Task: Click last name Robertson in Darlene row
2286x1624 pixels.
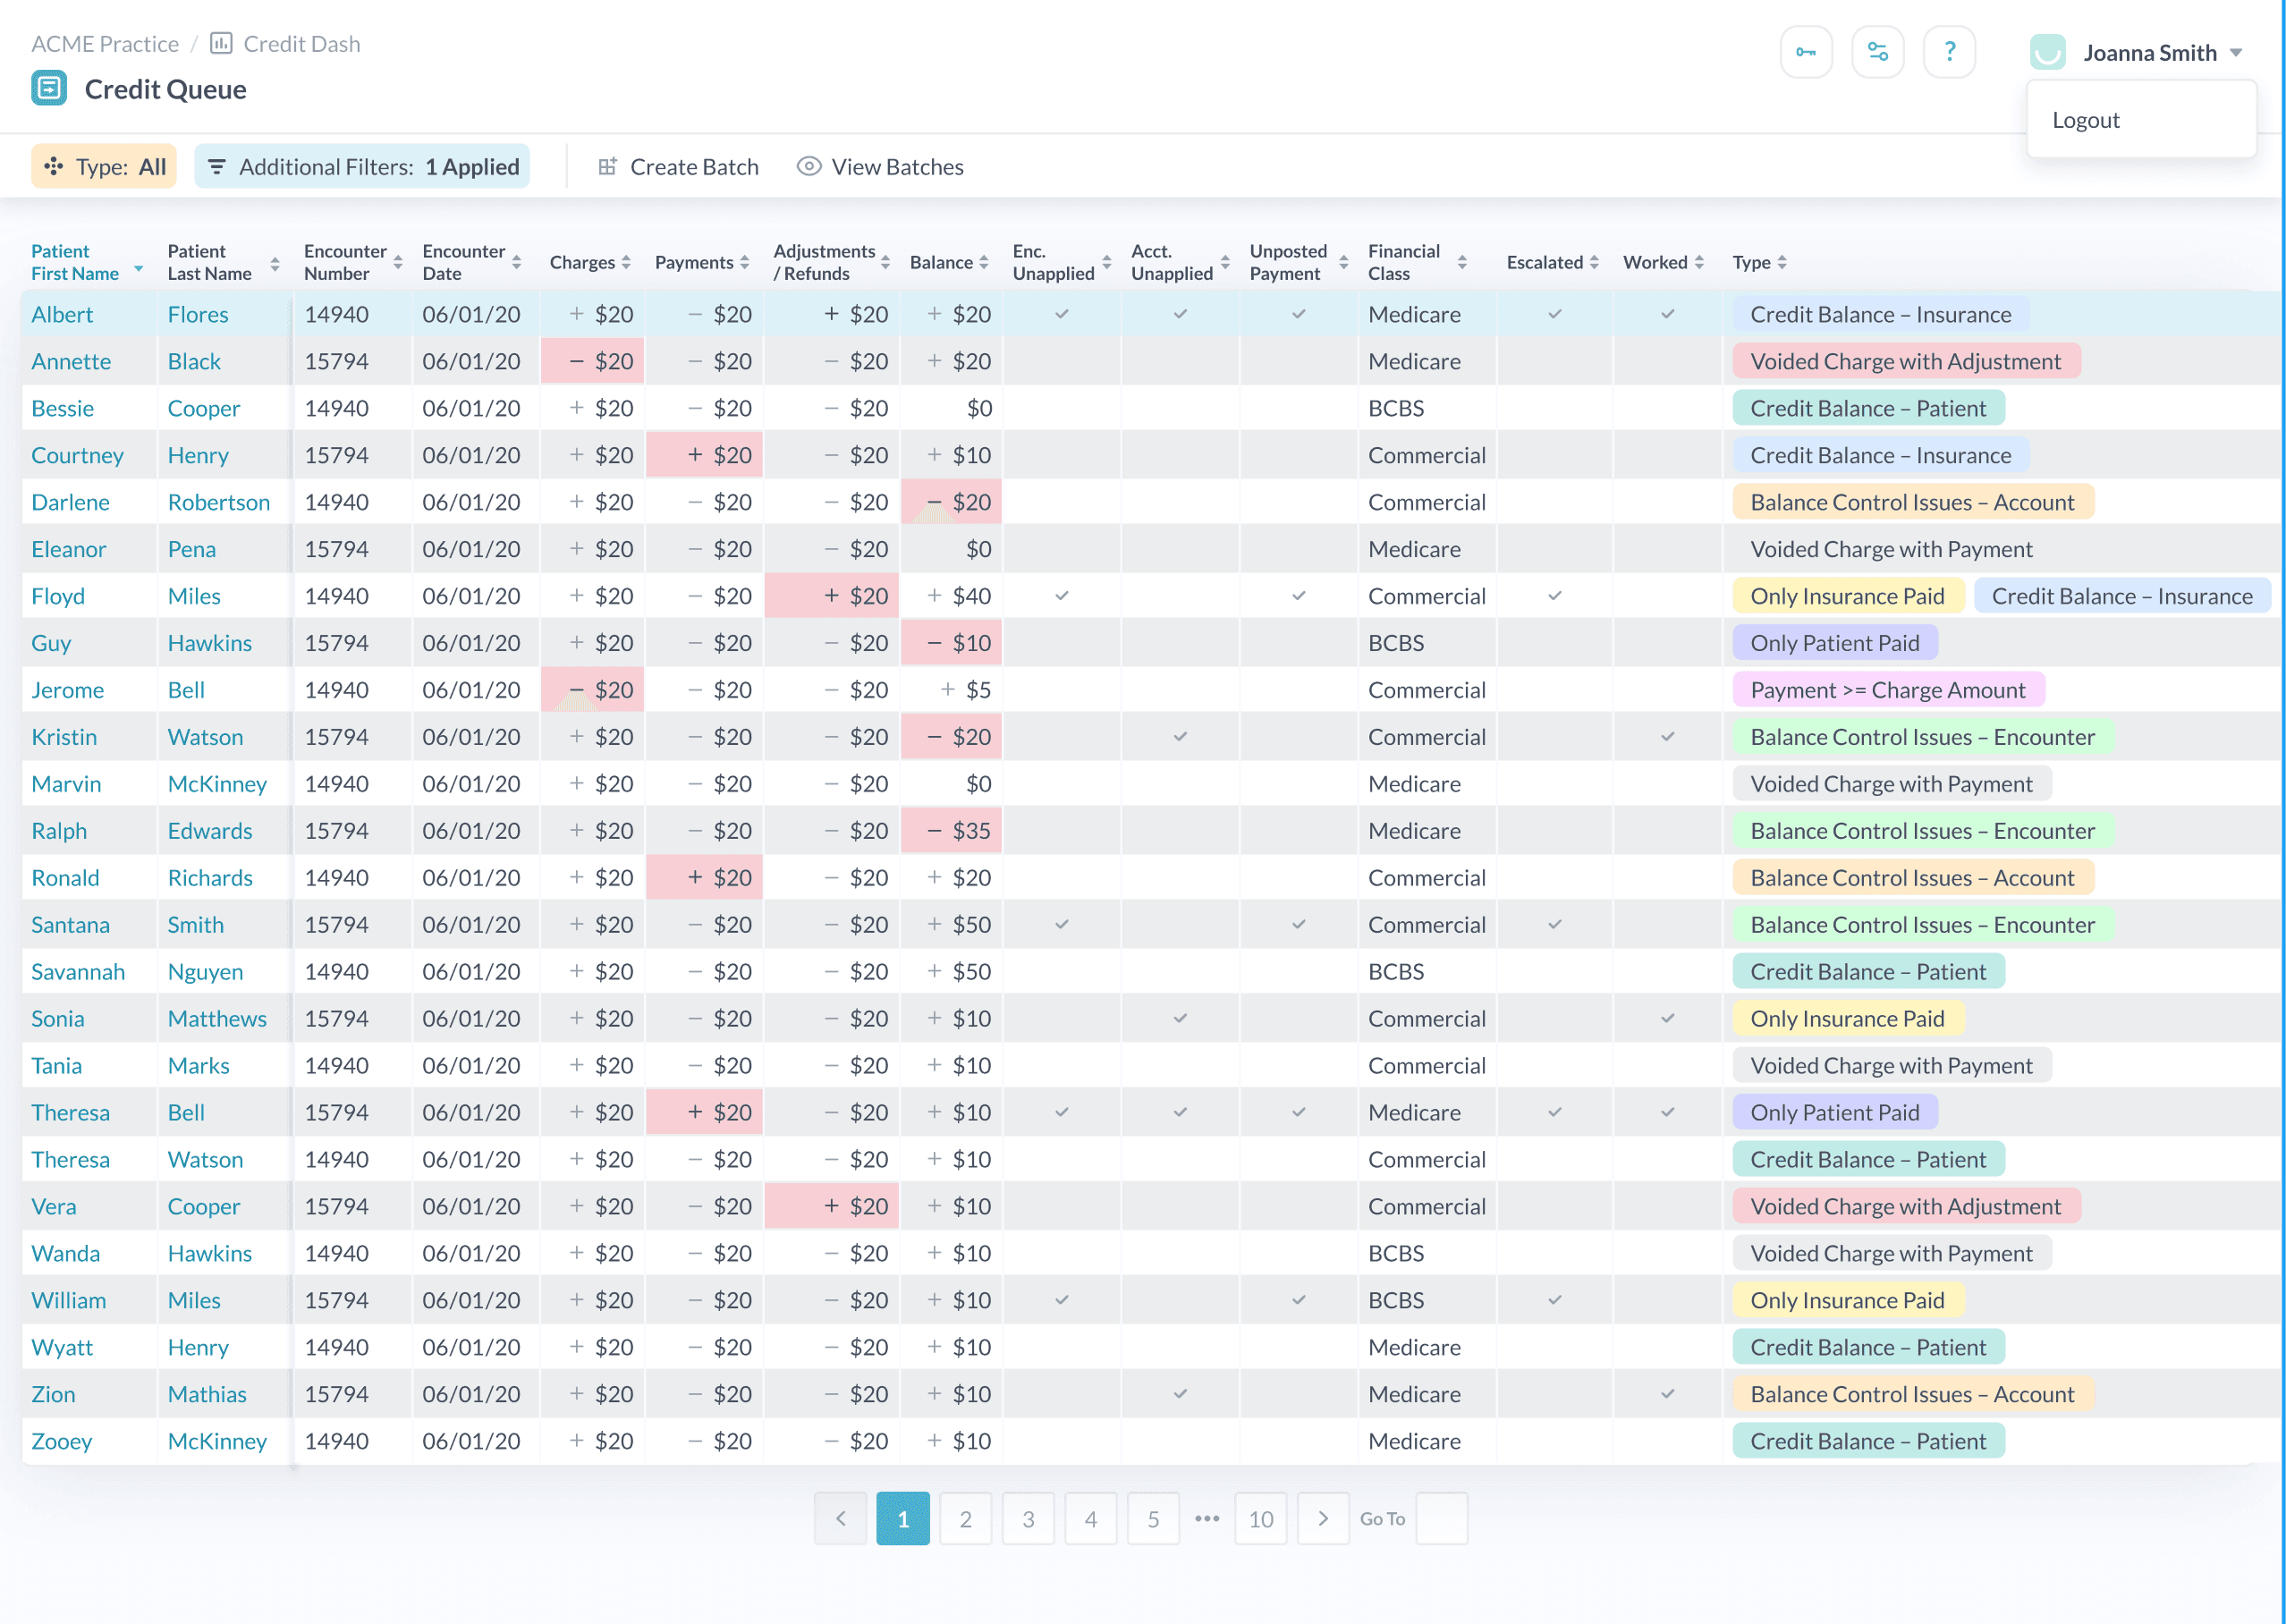Action: coord(219,502)
